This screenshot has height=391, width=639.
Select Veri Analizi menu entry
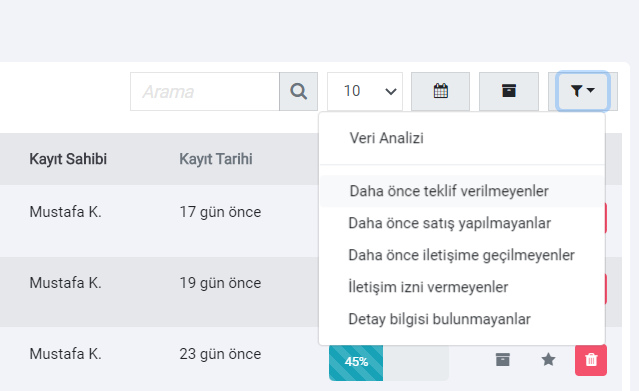(386, 138)
